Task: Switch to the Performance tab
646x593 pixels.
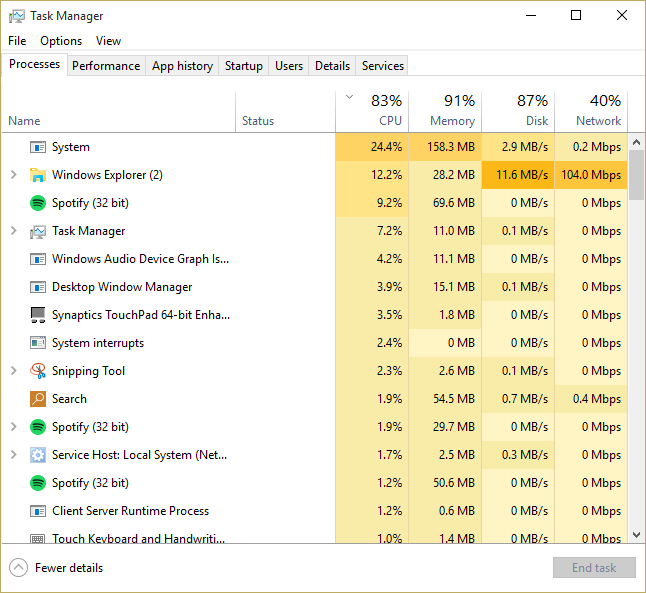Action: coord(106,66)
